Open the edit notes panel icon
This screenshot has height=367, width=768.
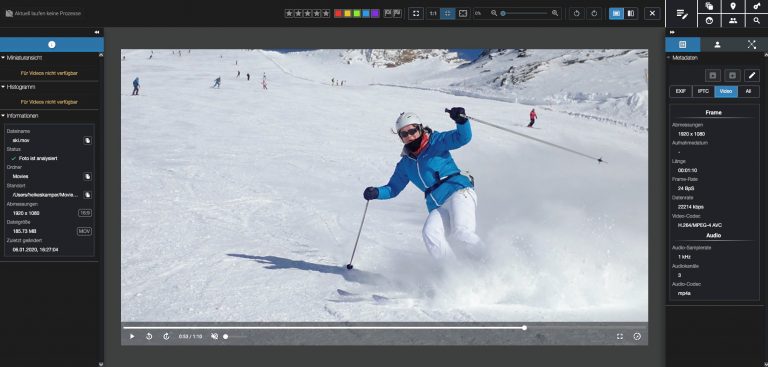[682, 14]
